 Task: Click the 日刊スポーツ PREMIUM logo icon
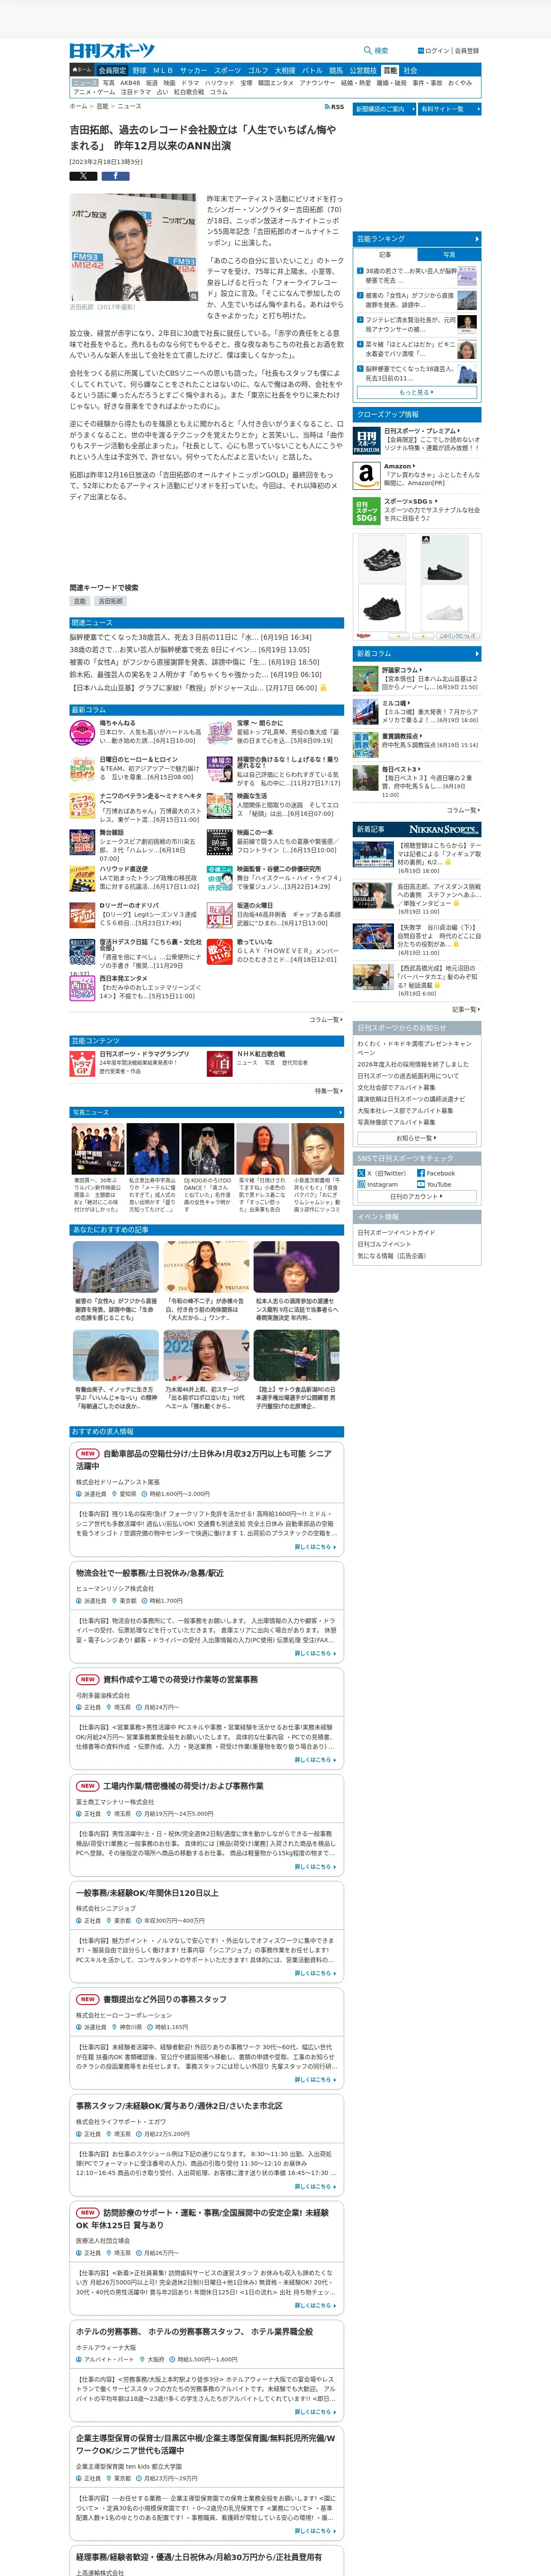[366, 441]
